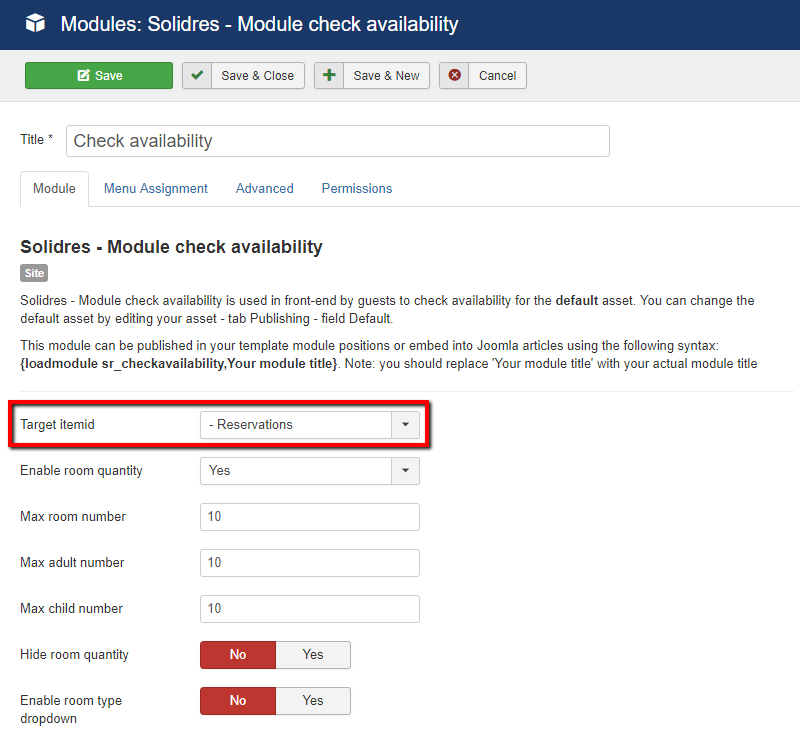Screen dimensions: 800x735
Task: Click the red cancel icon
Action: point(455,76)
